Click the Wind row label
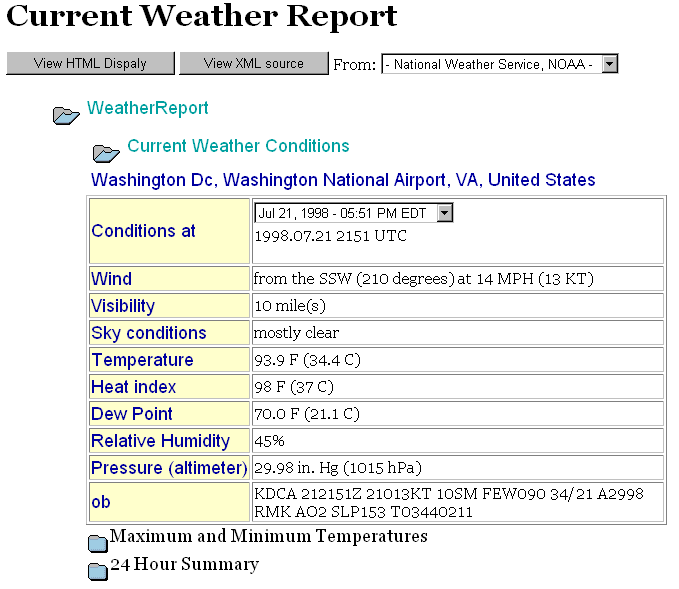 [111, 279]
